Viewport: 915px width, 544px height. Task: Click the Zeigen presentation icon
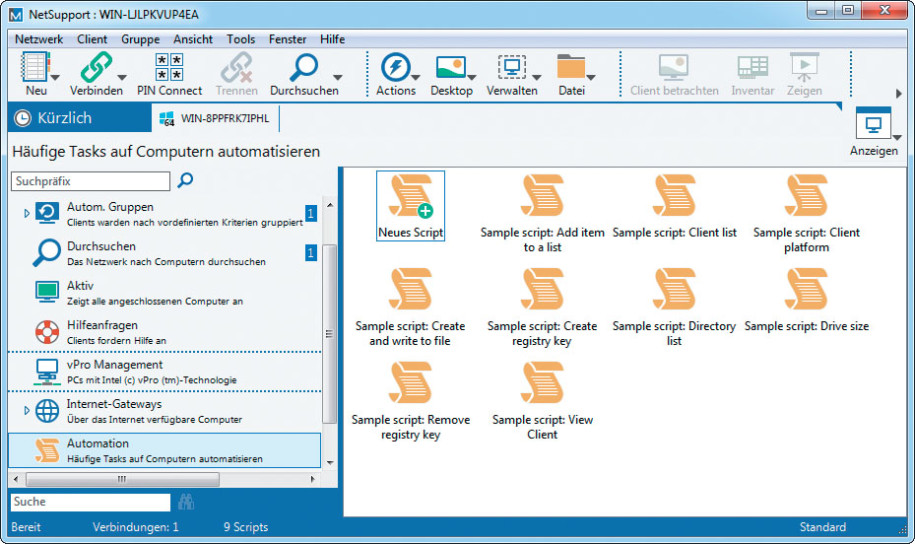[x=804, y=67]
